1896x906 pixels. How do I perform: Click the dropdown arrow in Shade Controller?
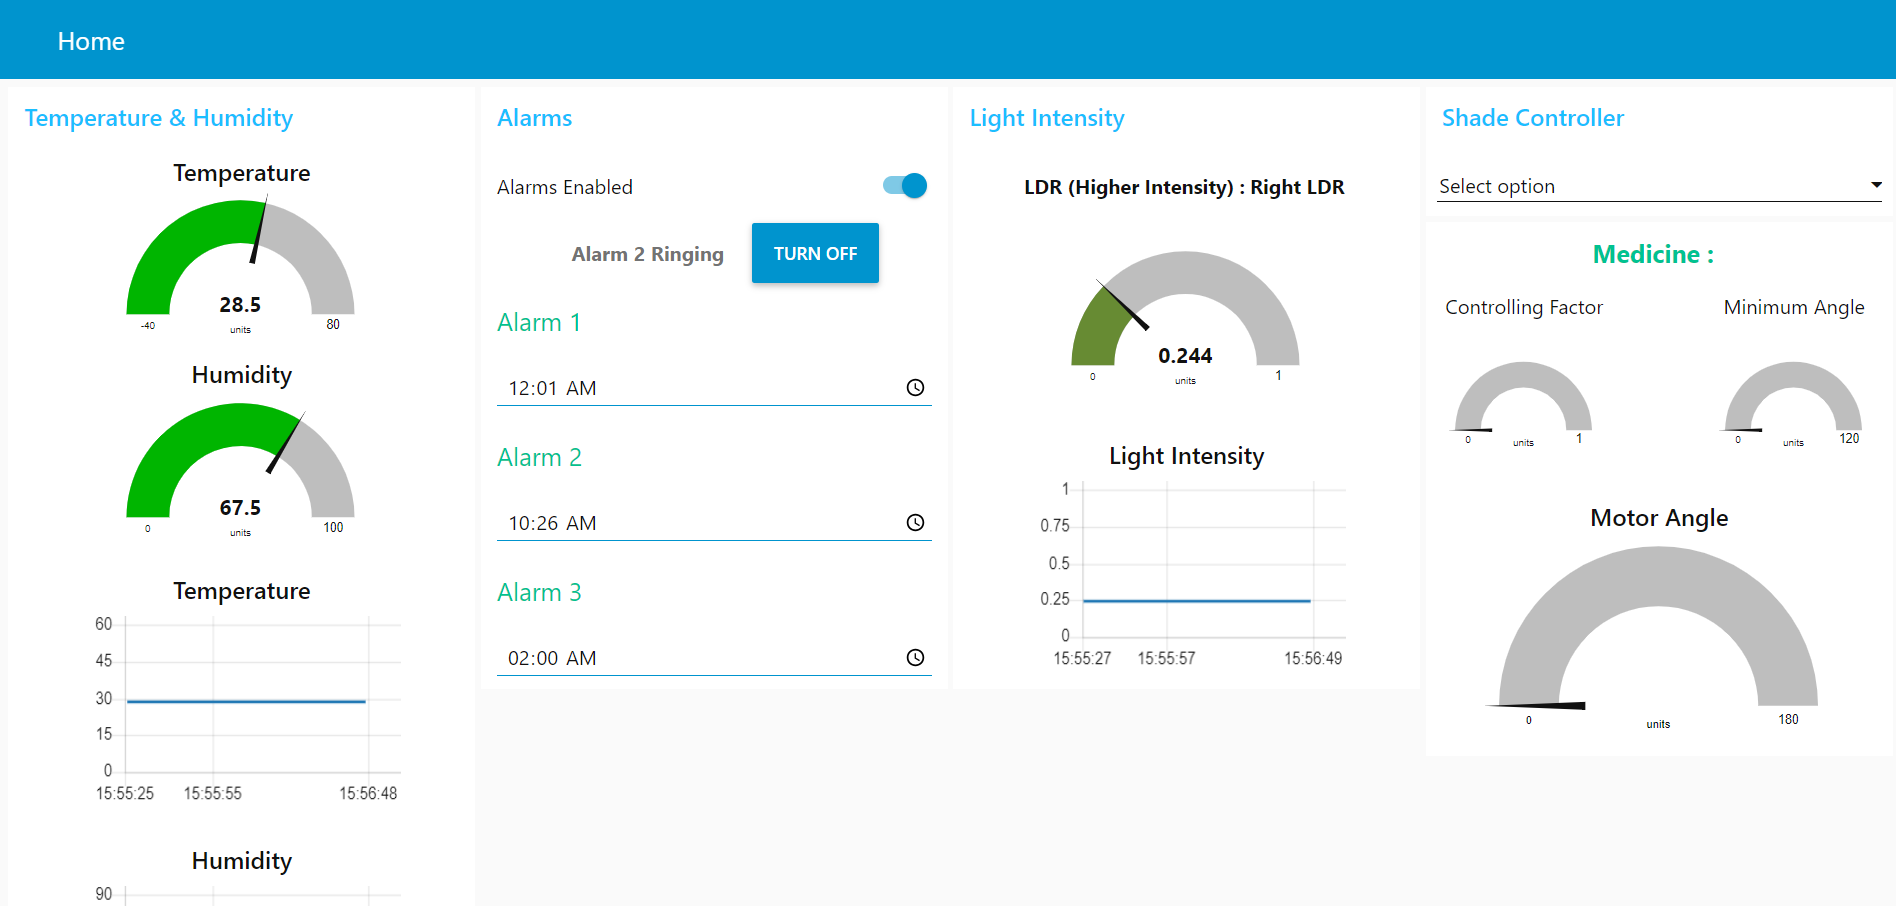[1876, 185]
